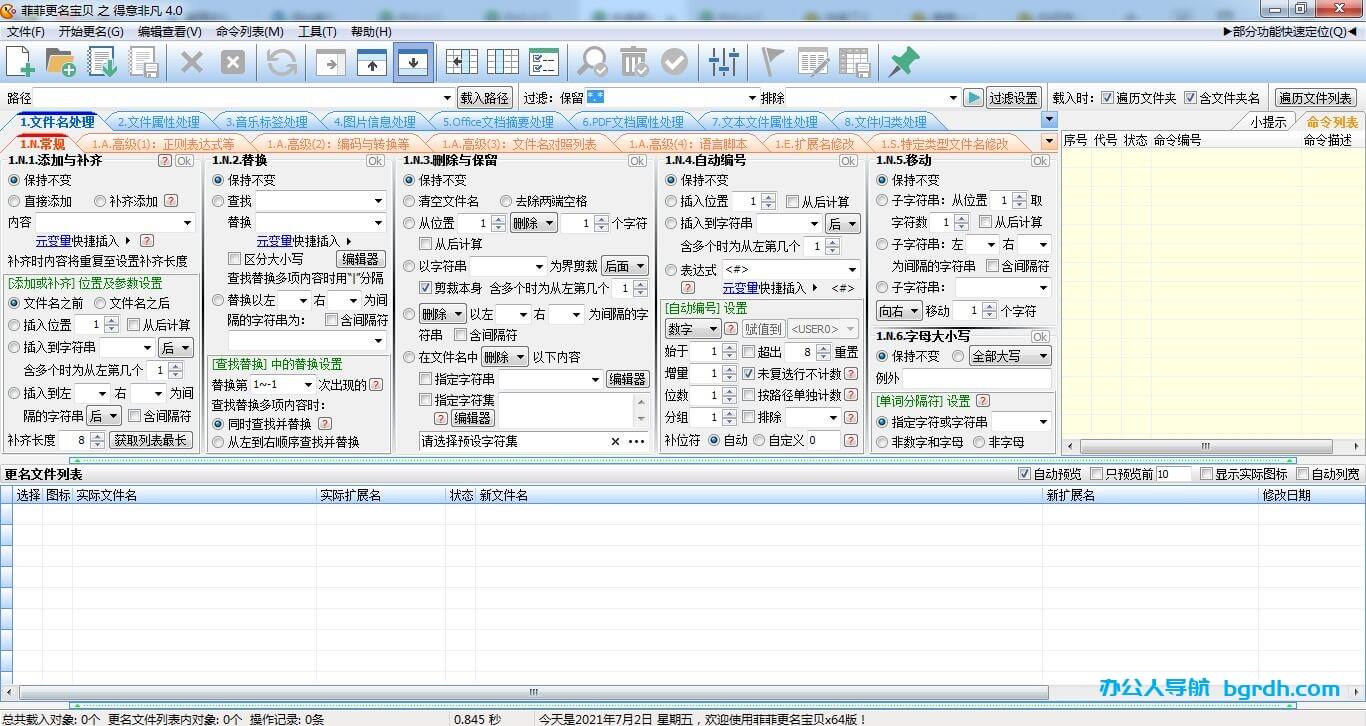Viewport: 1366px width, 726px height.
Task: Click the add folder toolbar icon
Action: point(62,62)
